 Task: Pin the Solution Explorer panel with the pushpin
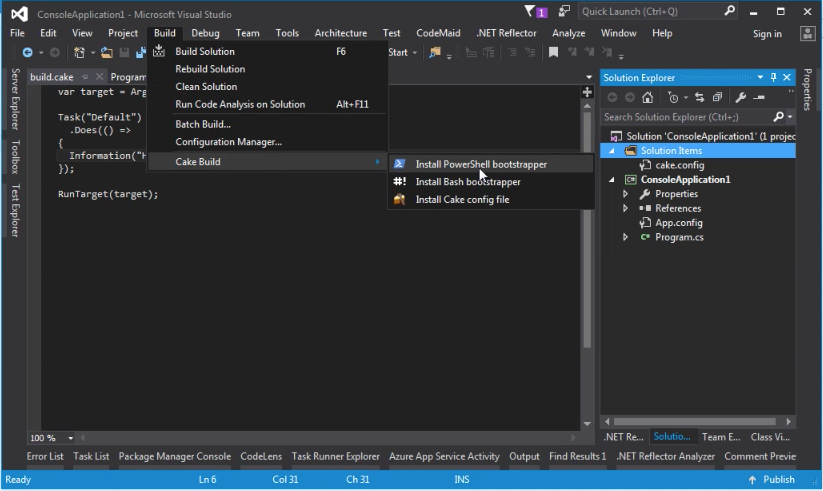click(773, 77)
